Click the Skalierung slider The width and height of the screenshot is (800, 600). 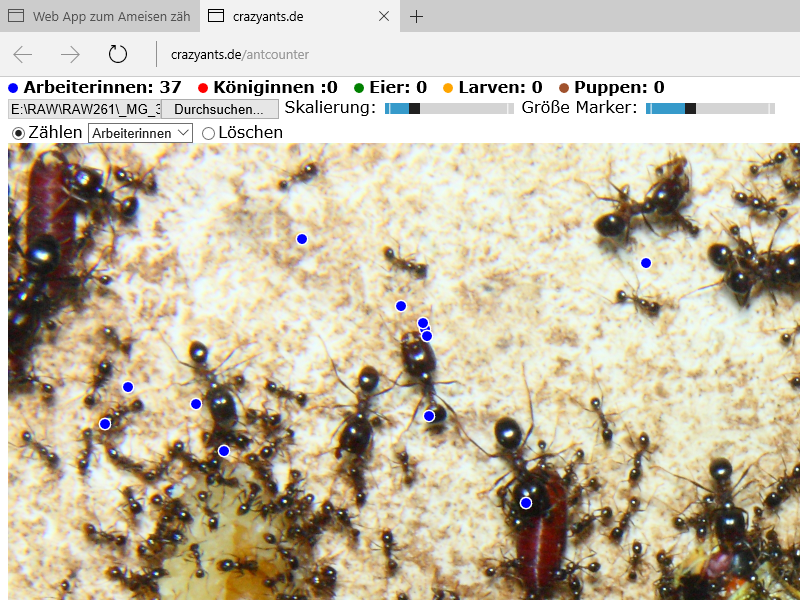click(449, 108)
